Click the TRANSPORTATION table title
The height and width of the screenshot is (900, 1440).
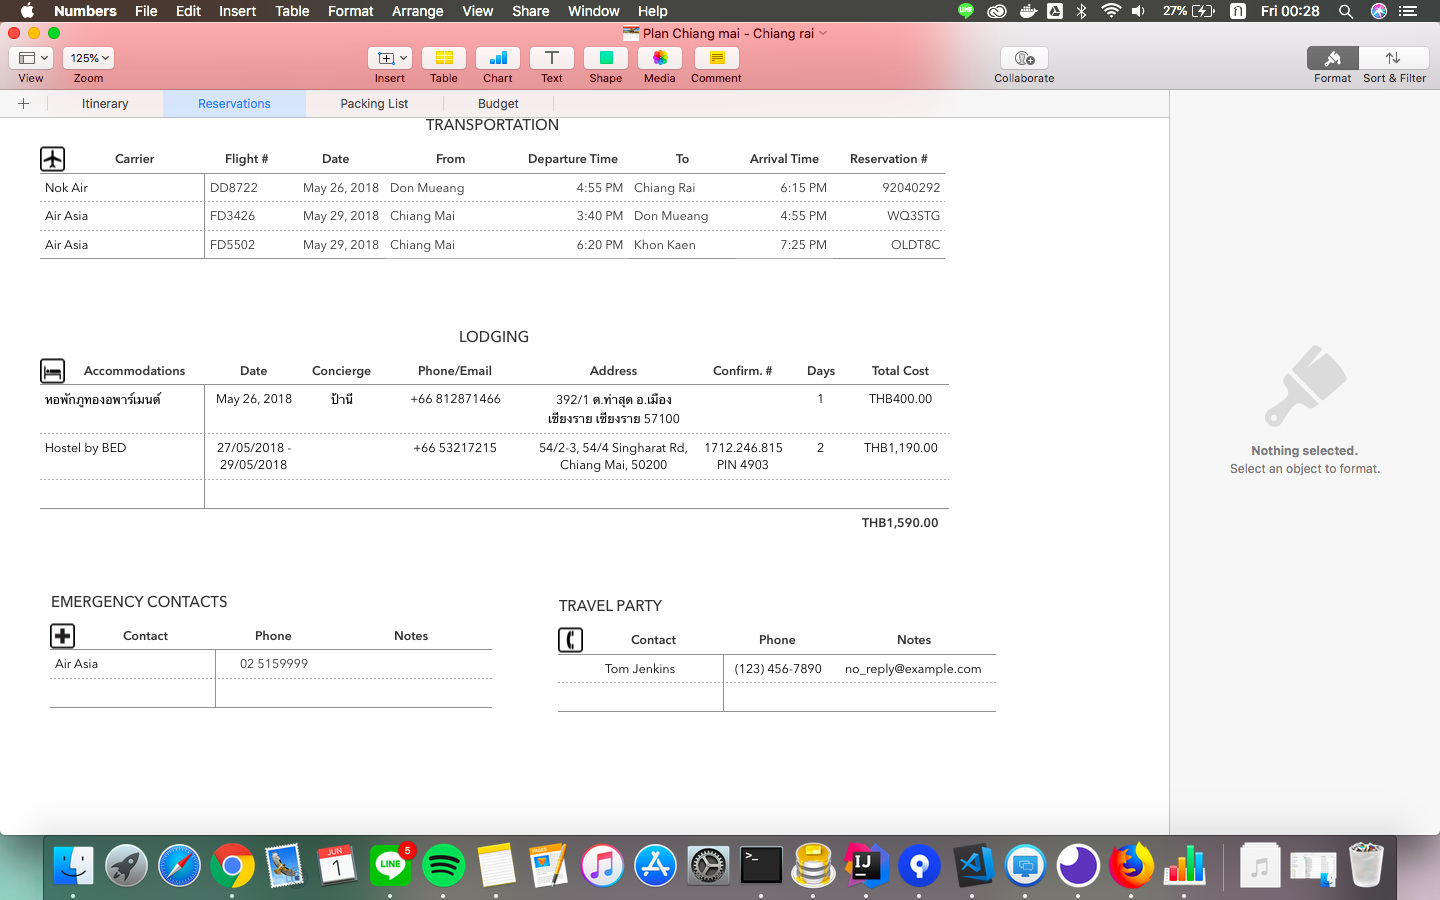(492, 125)
